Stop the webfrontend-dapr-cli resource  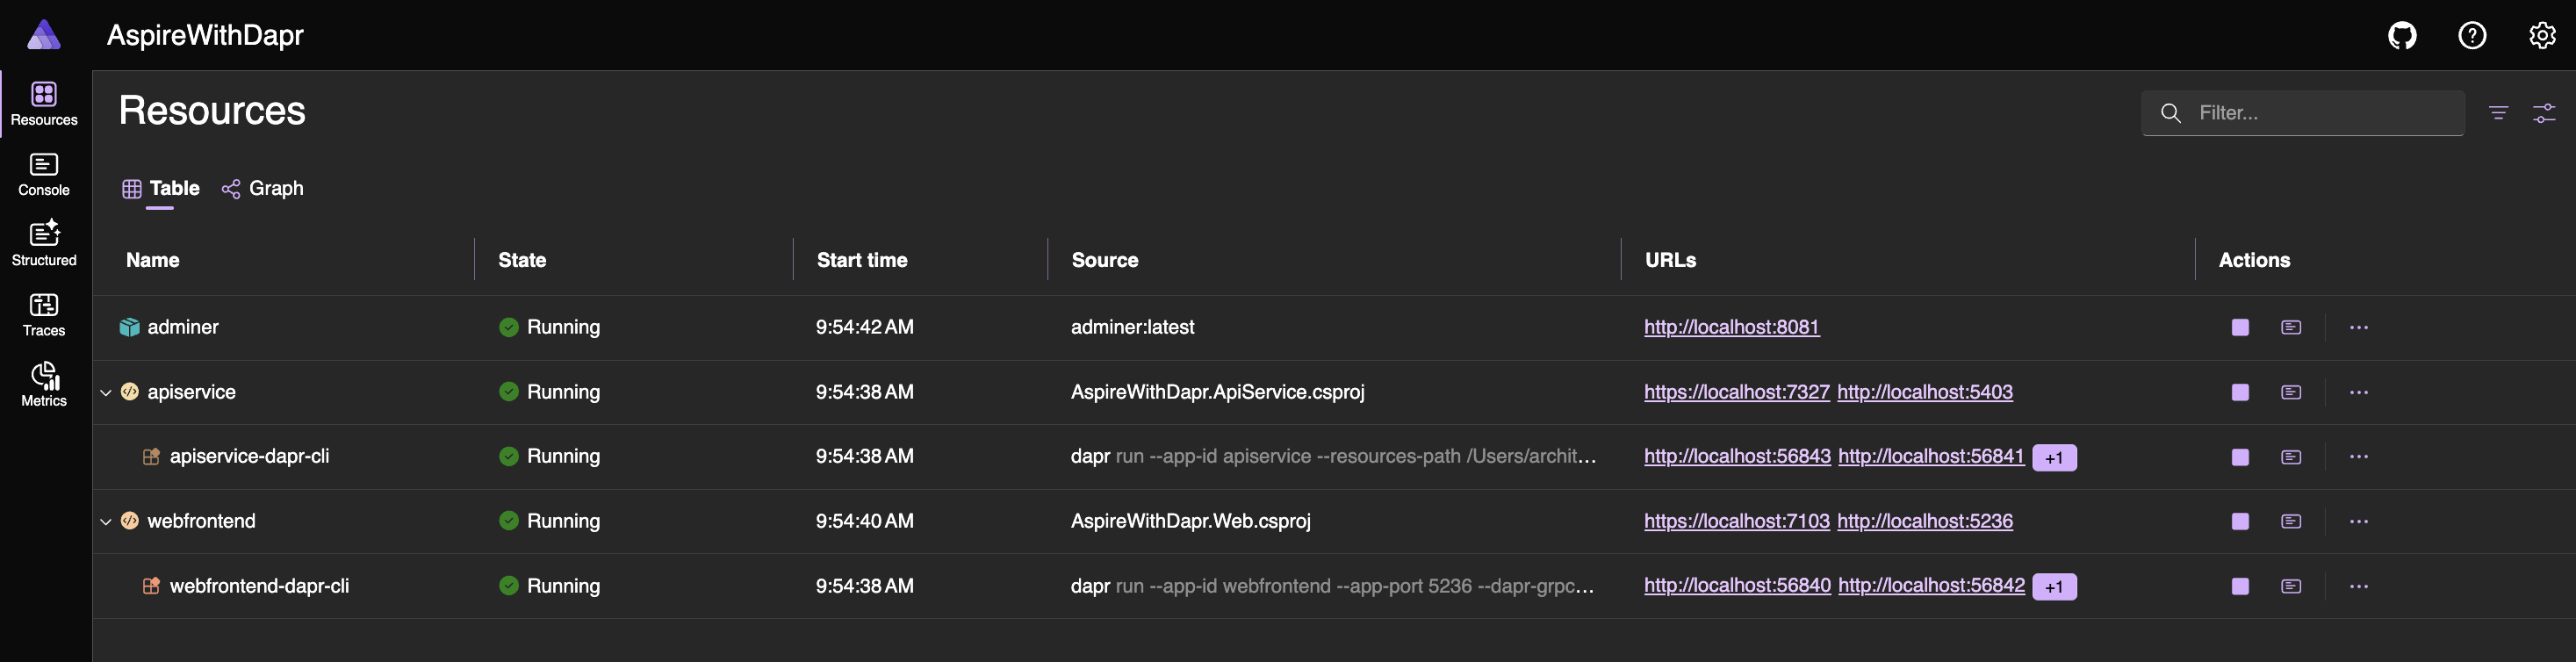point(2240,586)
